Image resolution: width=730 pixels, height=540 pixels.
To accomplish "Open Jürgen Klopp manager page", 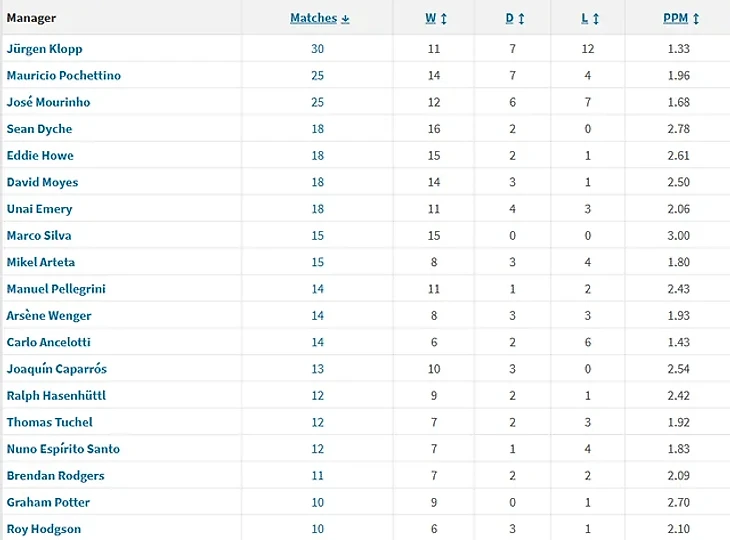I will point(45,49).
